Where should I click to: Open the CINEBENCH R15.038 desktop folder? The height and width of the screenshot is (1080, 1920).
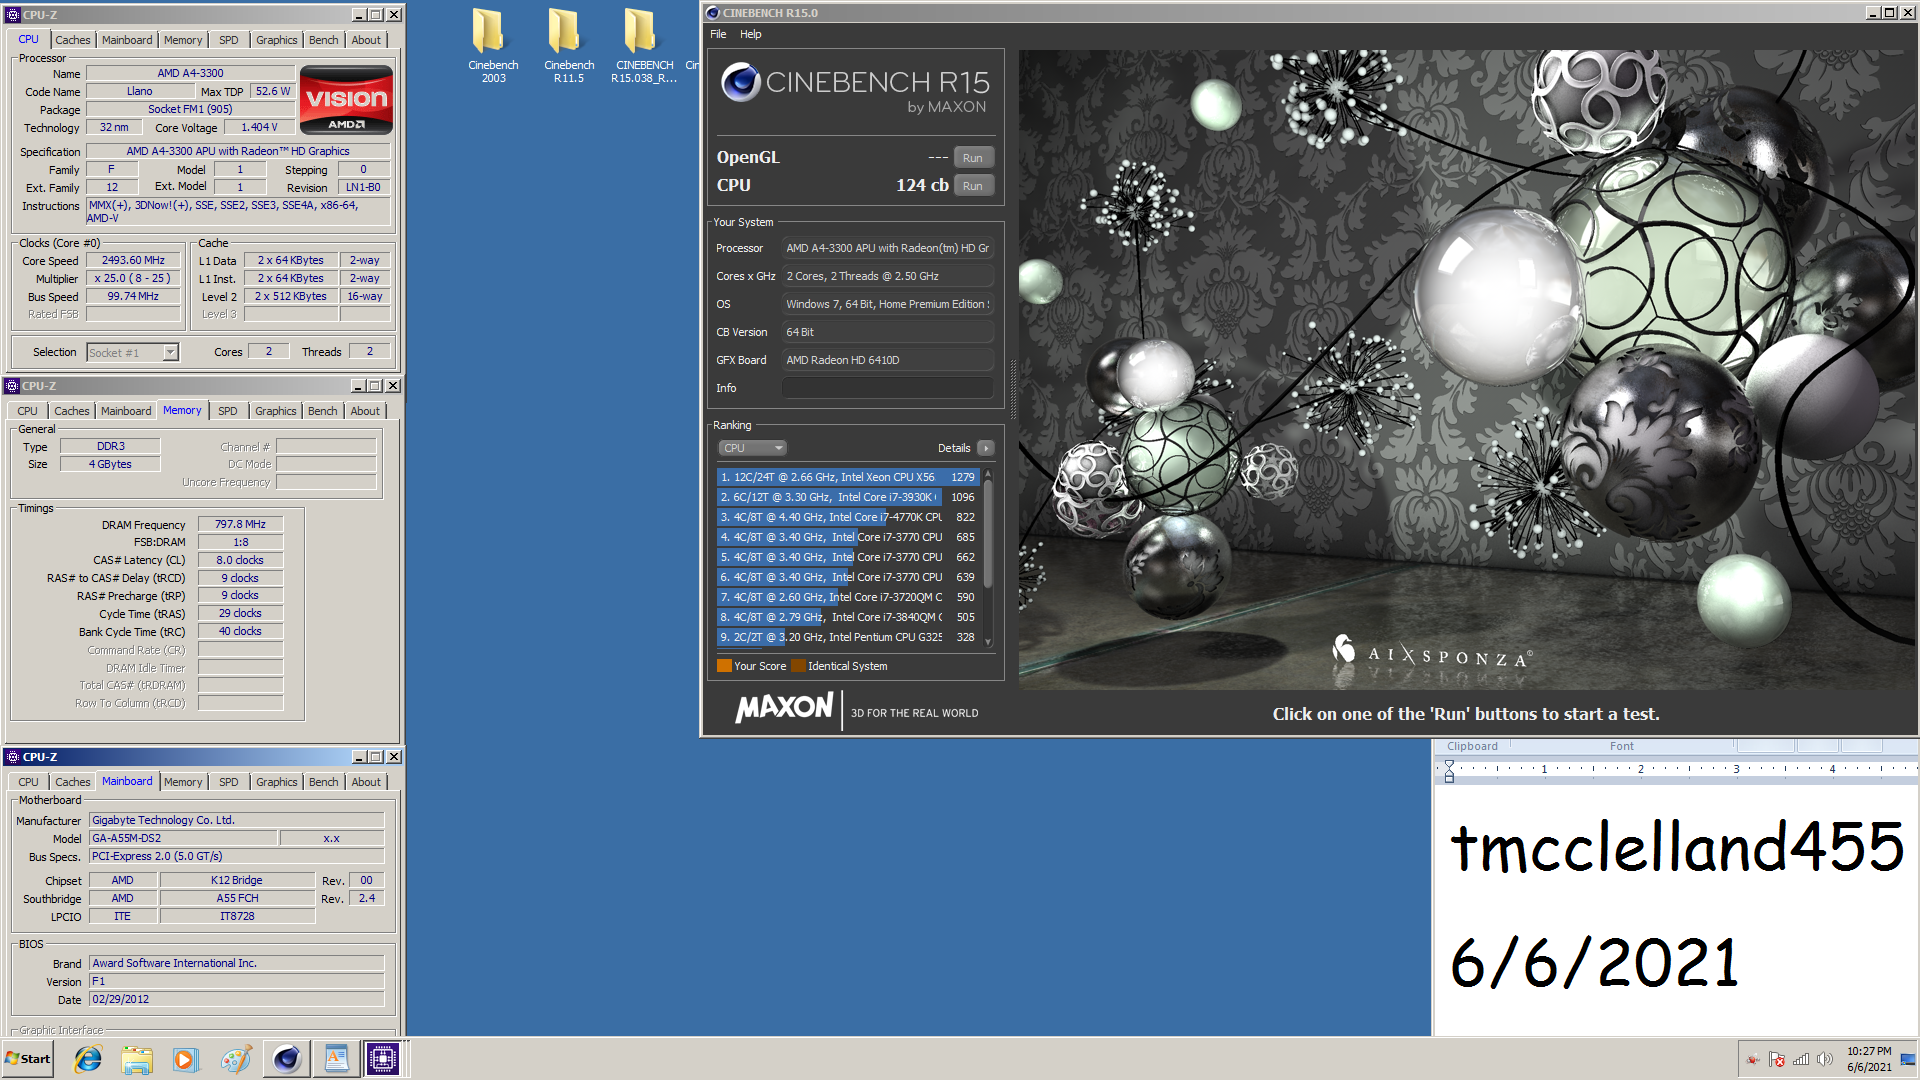tap(644, 45)
